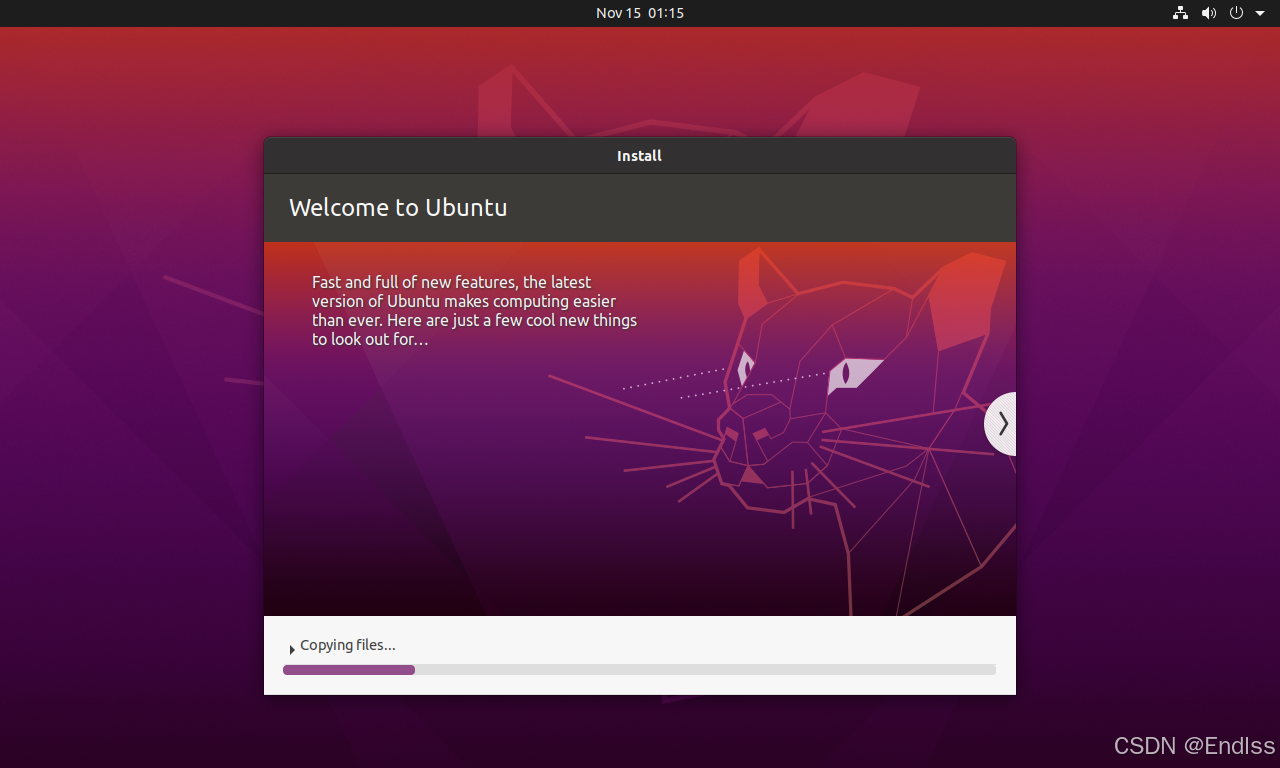Click the Install window title bar
Image resolution: width=1280 pixels, height=768 pixels.
640,156
